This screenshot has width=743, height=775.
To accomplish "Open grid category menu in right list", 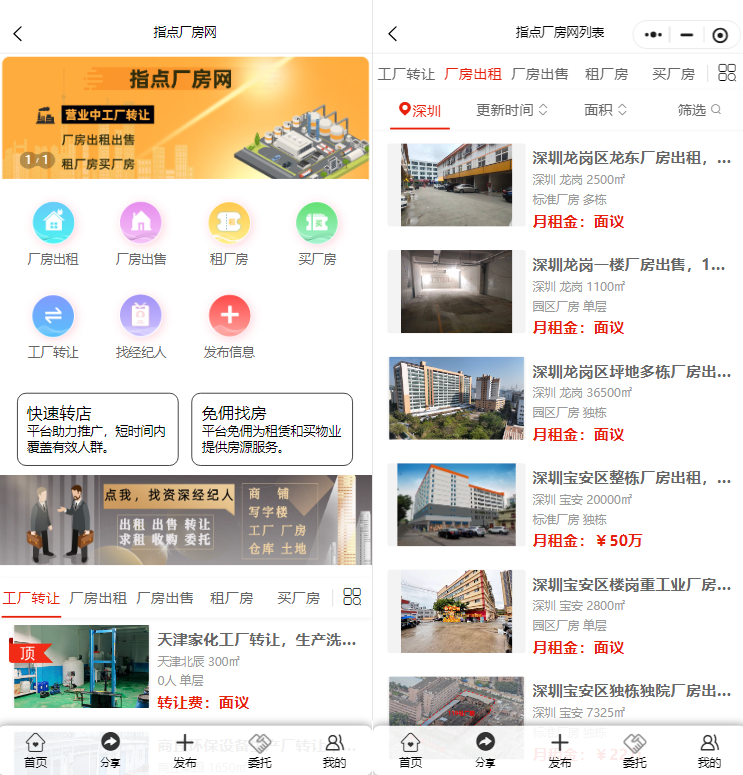I will pos(727,73).
